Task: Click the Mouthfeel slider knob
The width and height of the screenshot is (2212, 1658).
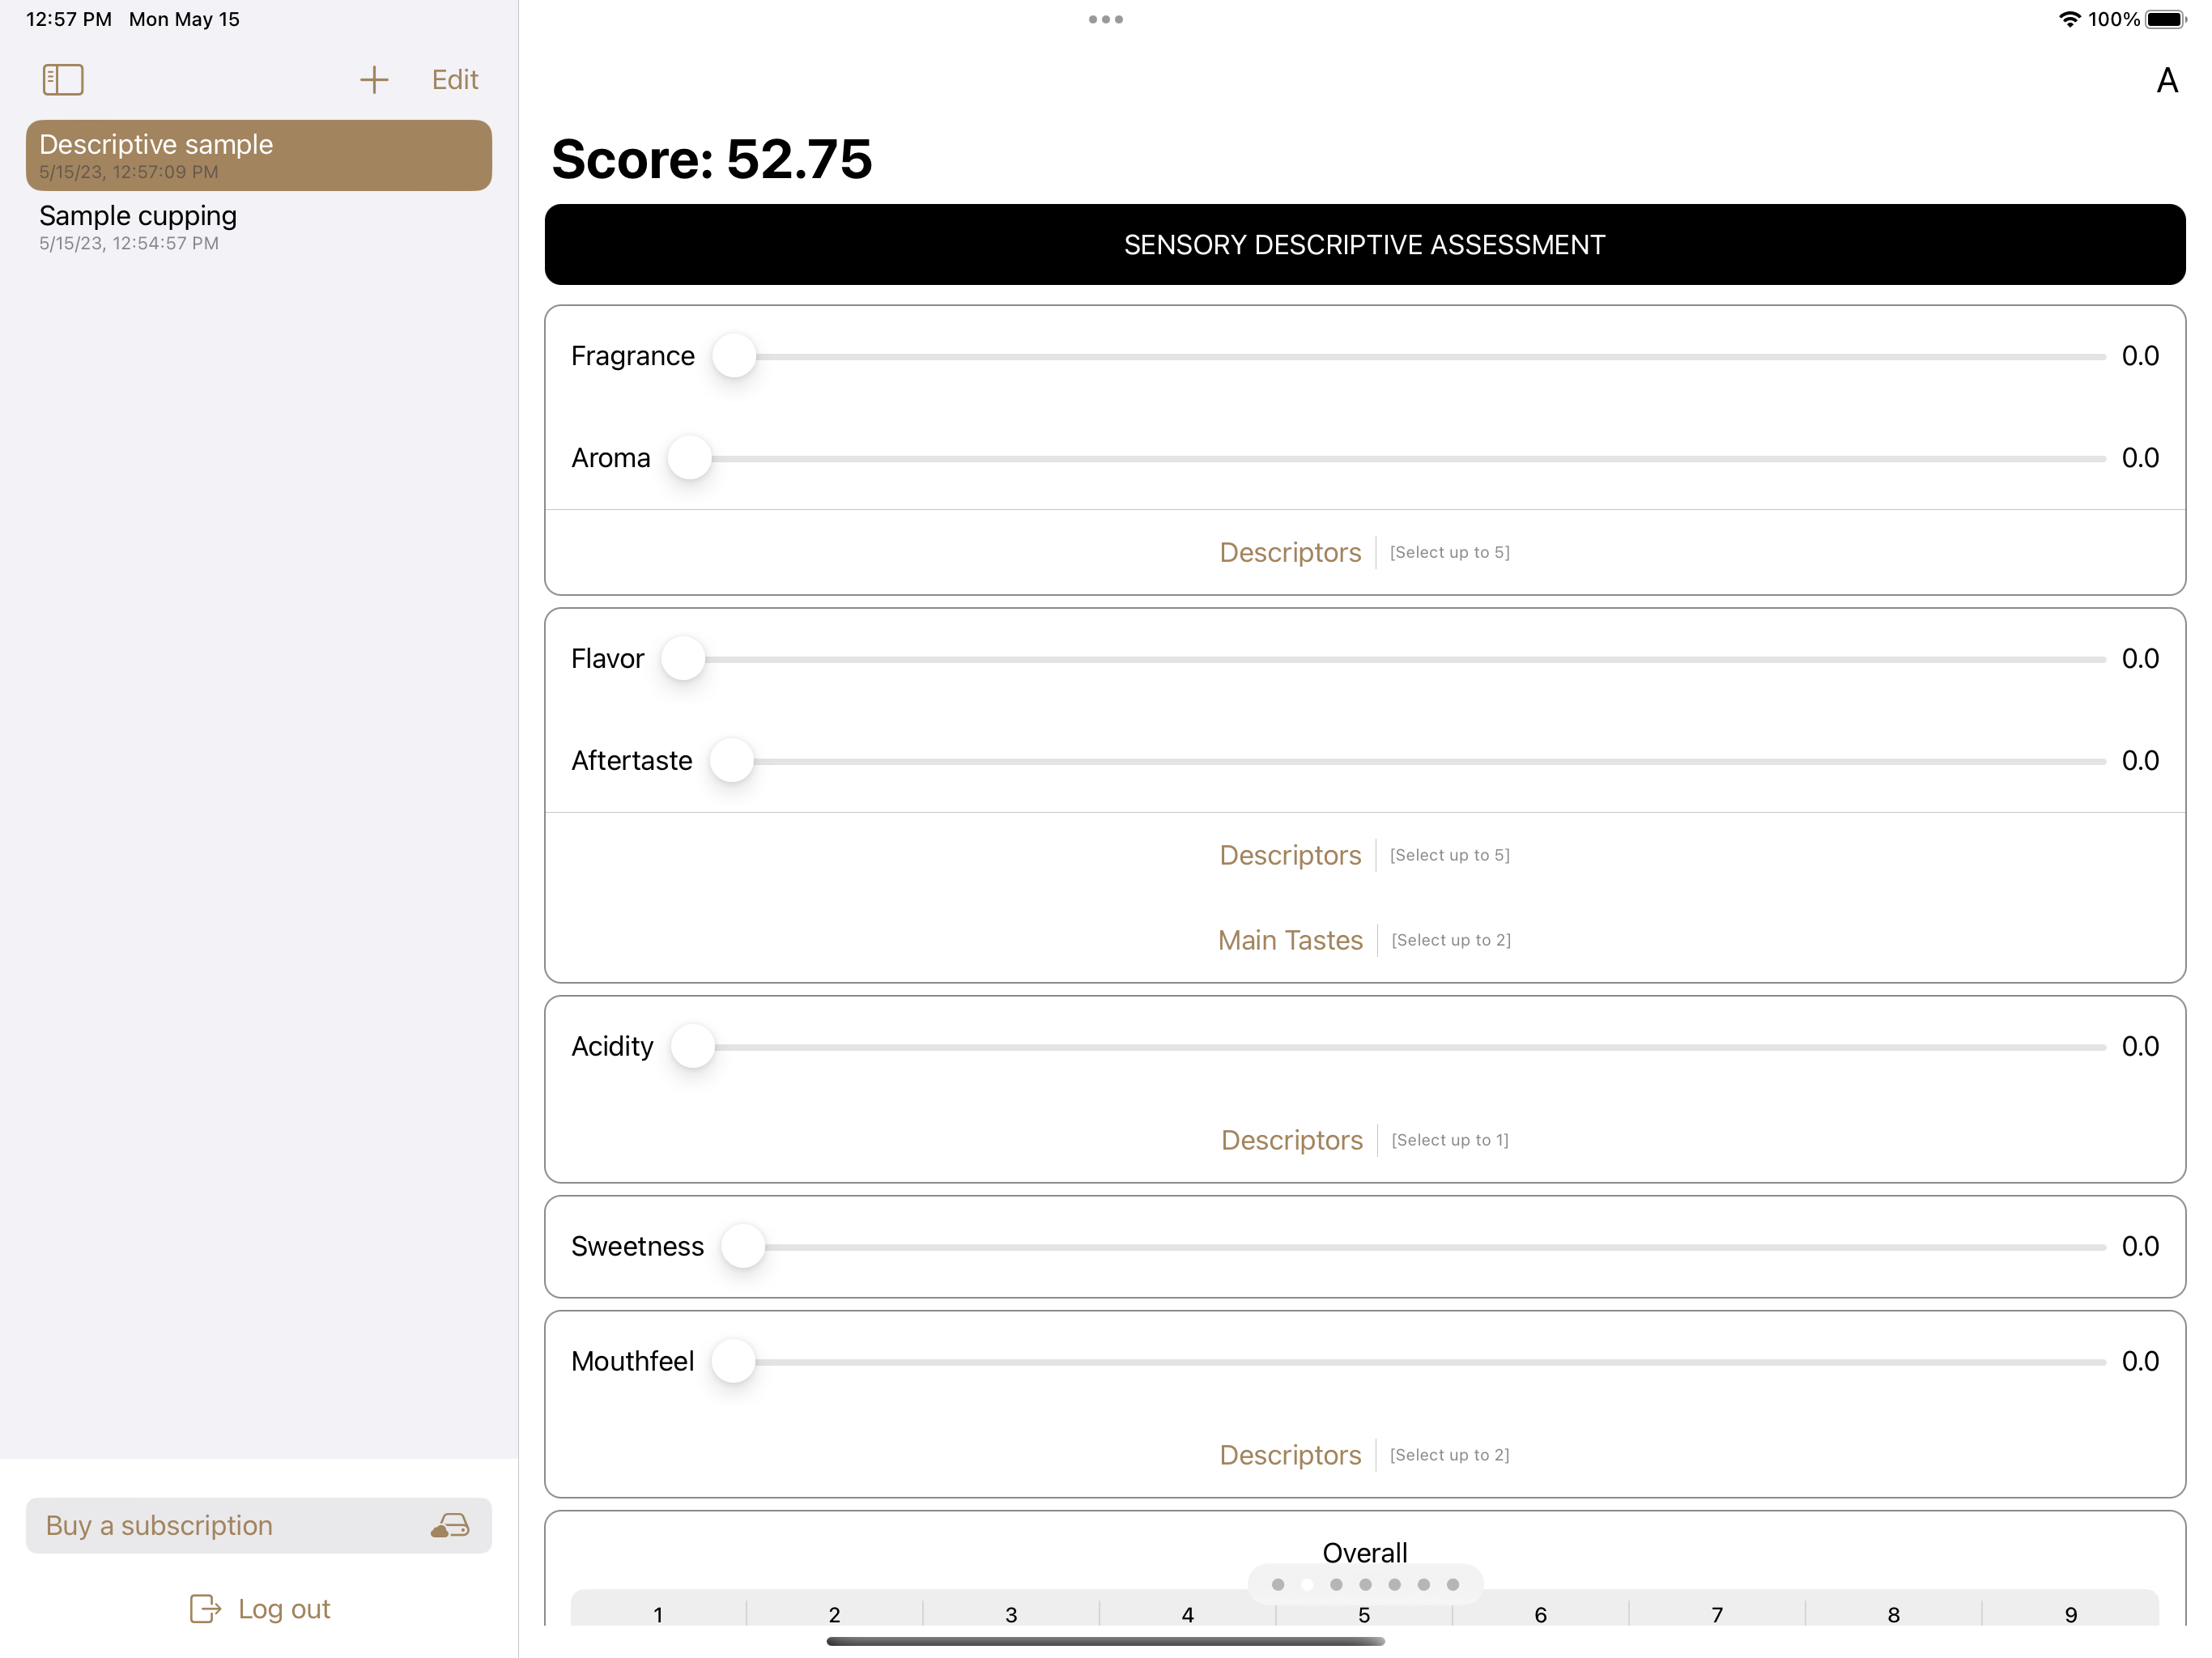Action: 734,1362
